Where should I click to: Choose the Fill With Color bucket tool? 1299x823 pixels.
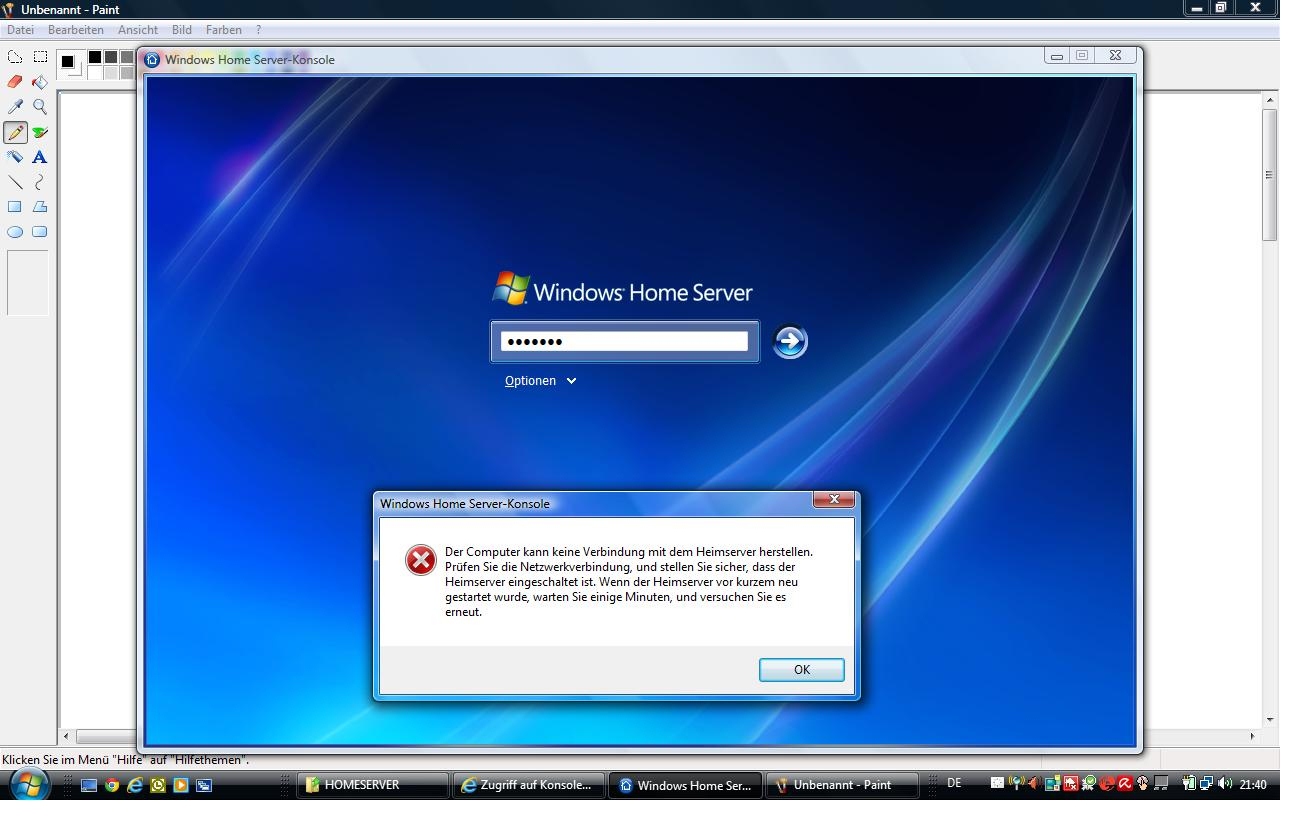click(40, 82)
